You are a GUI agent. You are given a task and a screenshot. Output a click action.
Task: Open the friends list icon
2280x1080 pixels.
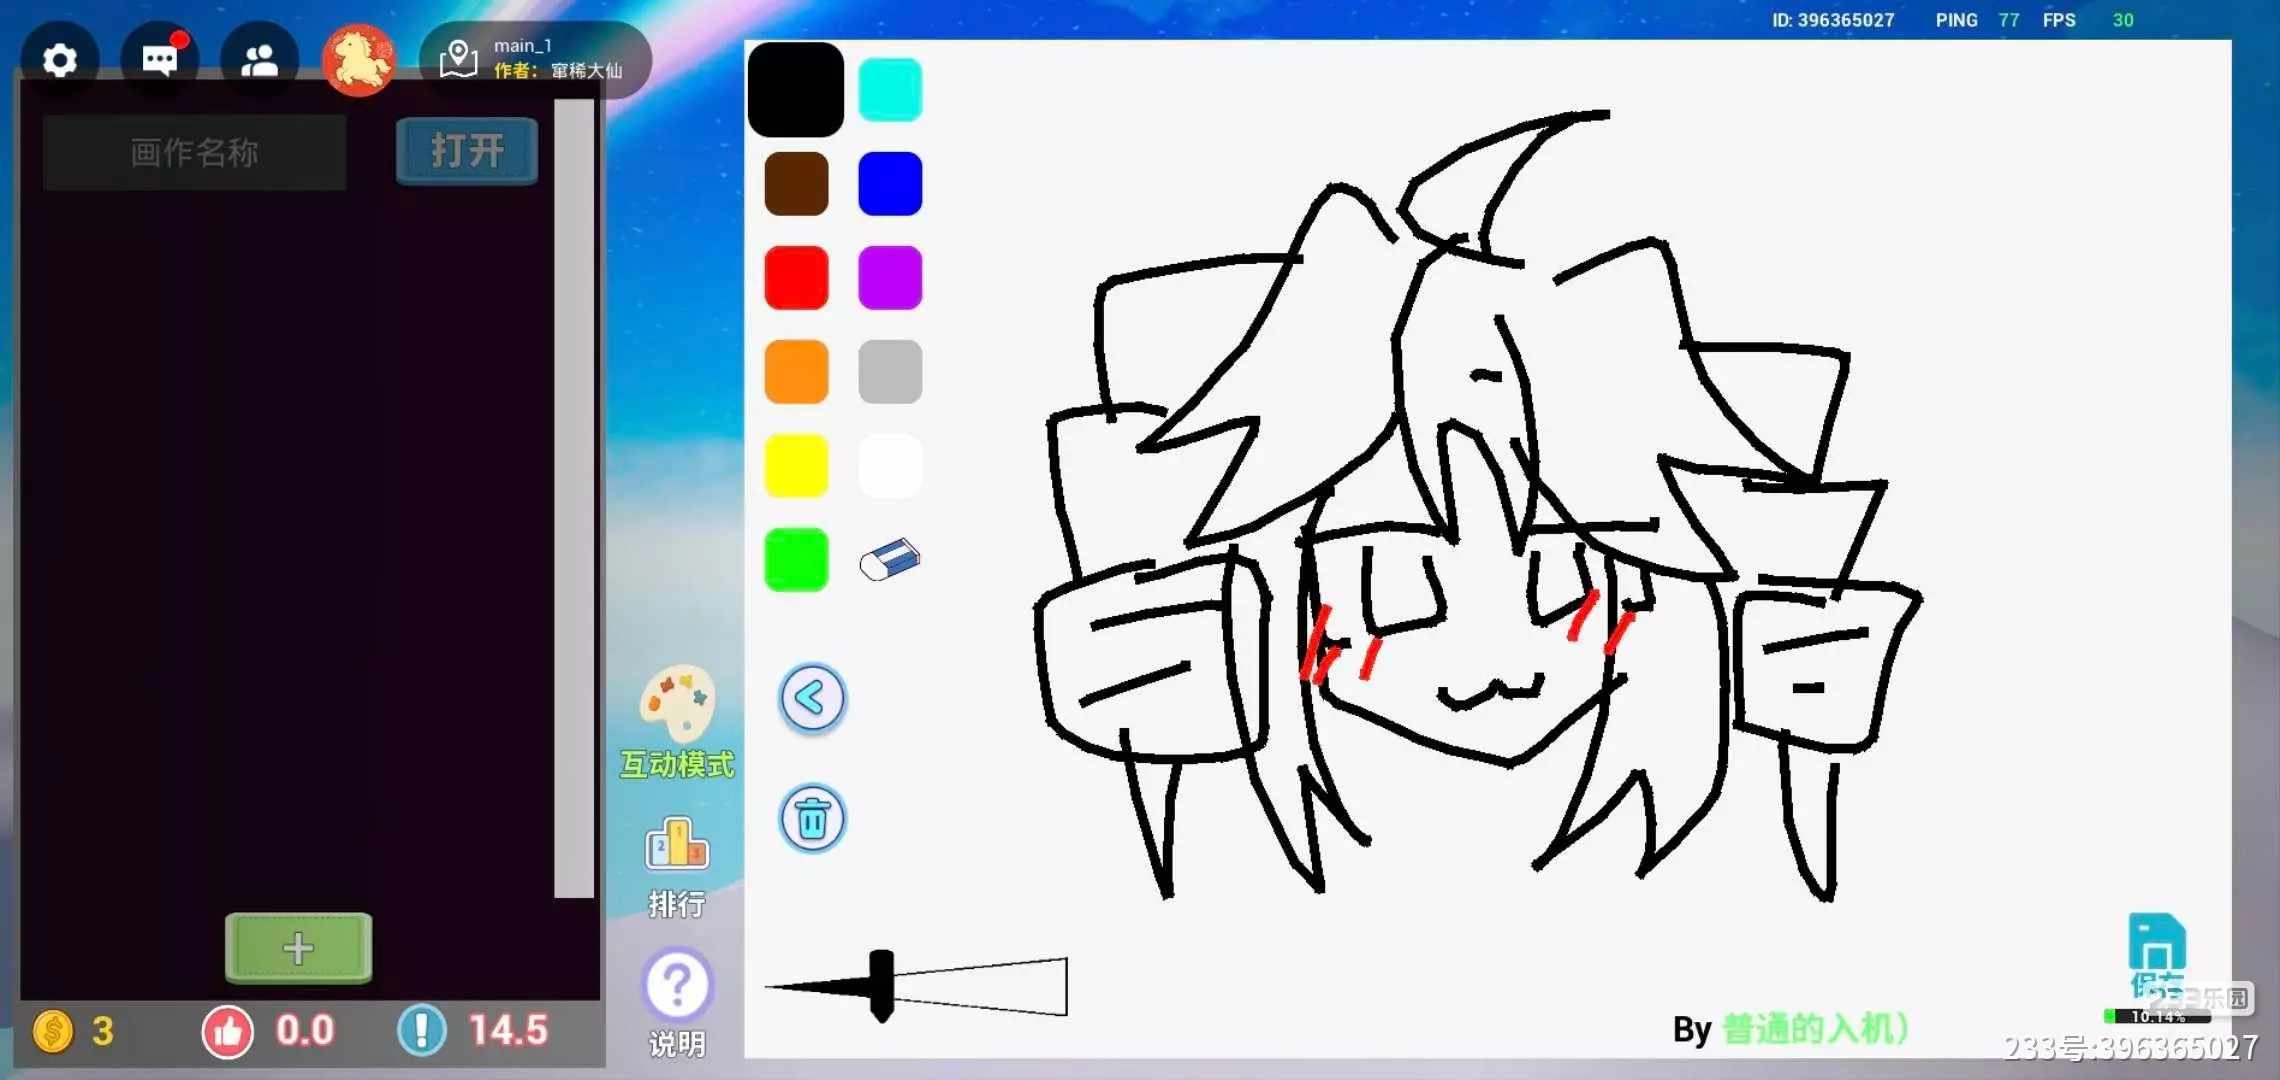tap(259, 61)
